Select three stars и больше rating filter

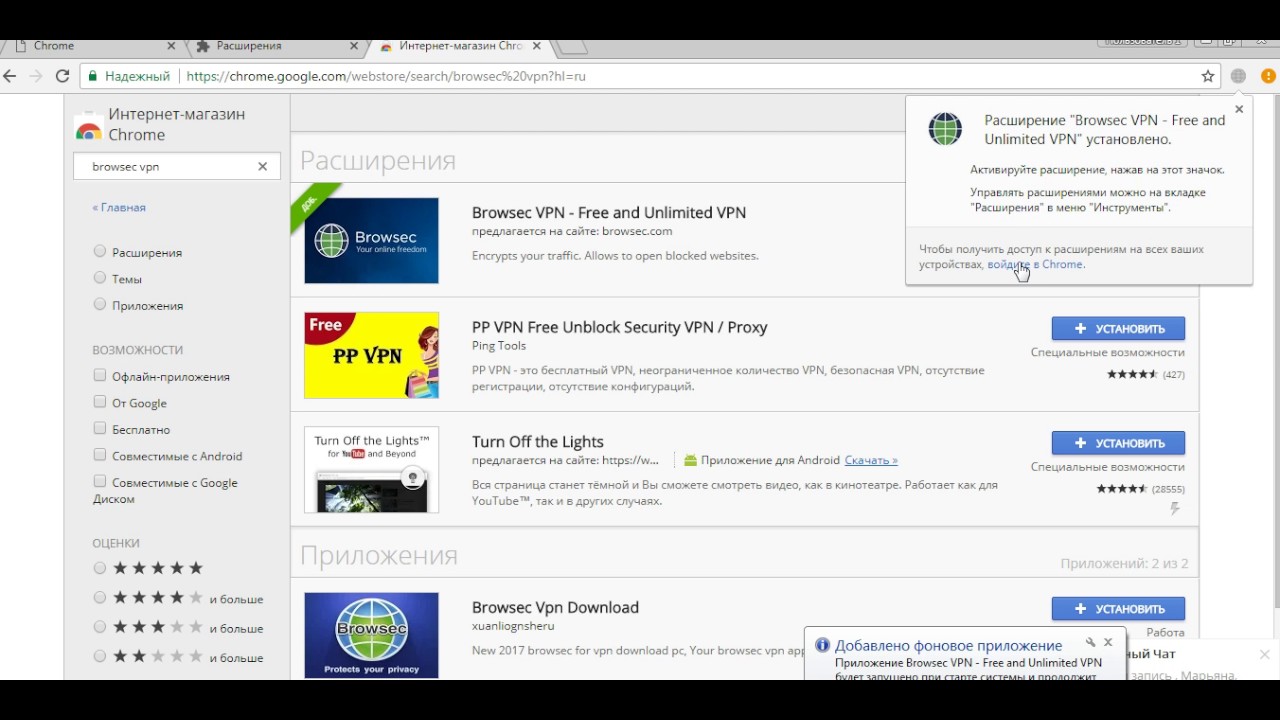click(x=99, y=627)
